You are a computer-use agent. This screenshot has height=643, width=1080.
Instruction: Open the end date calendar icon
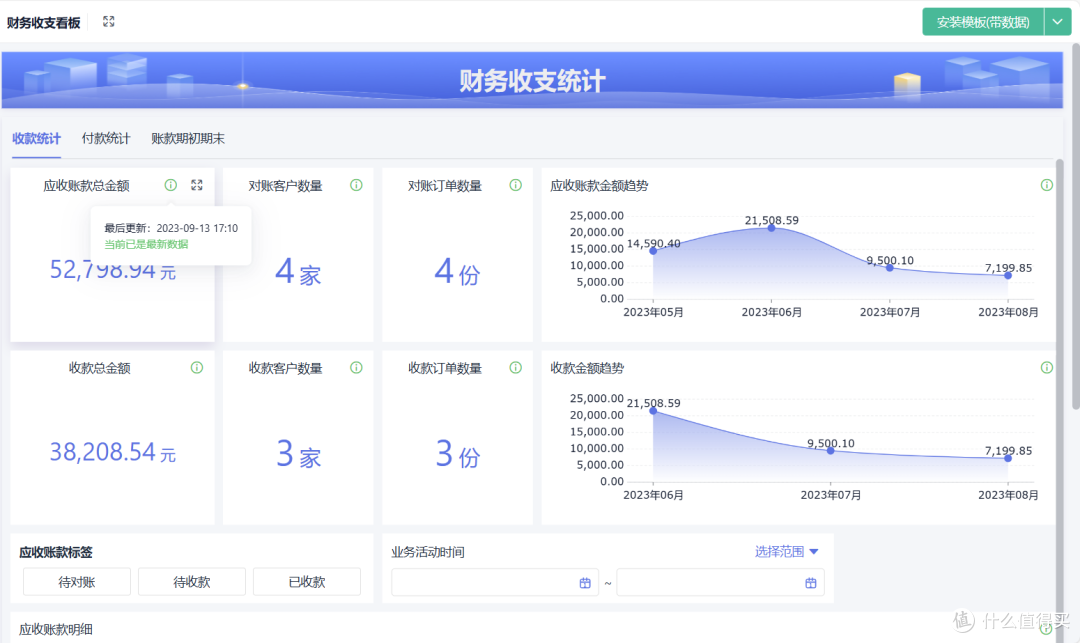811,583
